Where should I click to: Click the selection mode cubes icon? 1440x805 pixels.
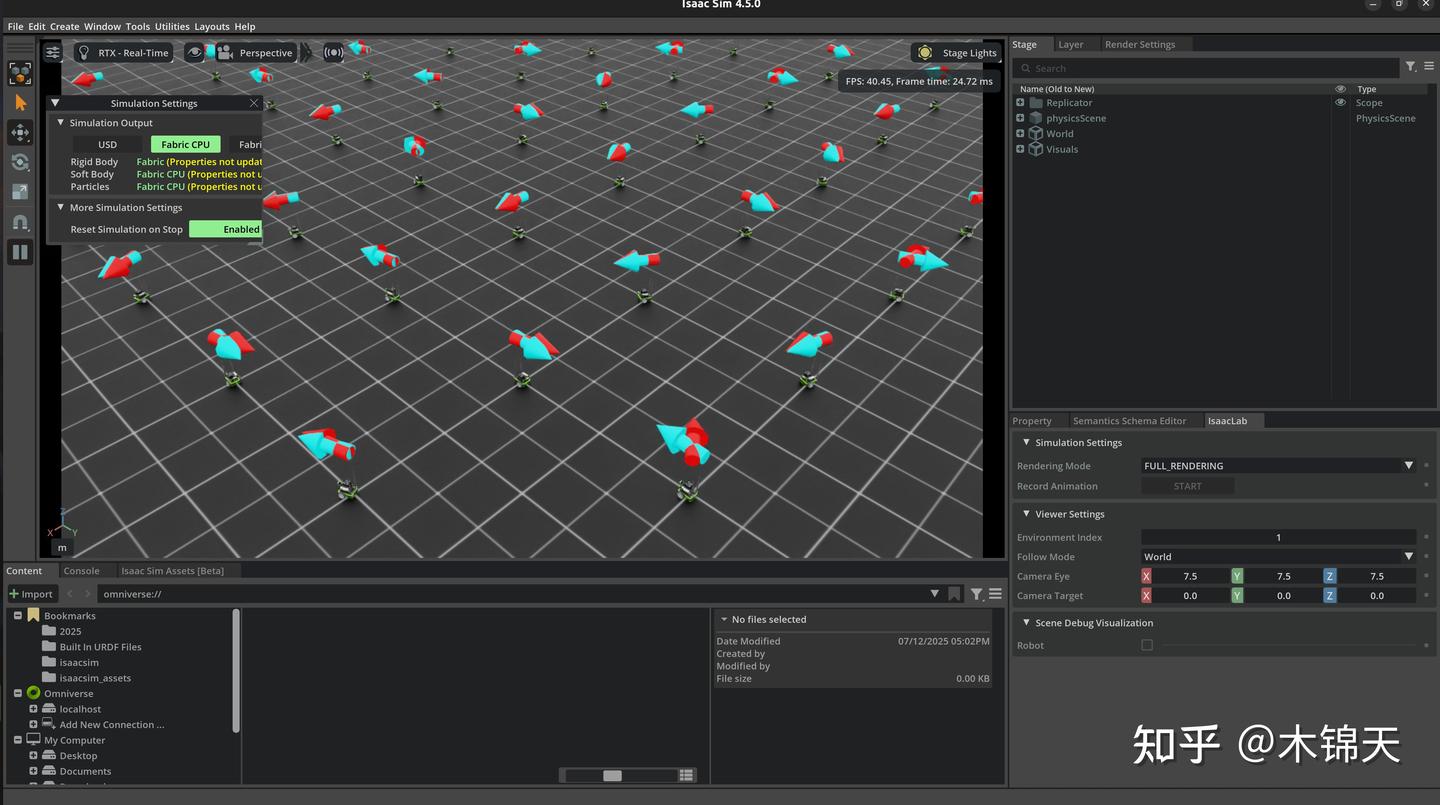click(x=20, y=73)
